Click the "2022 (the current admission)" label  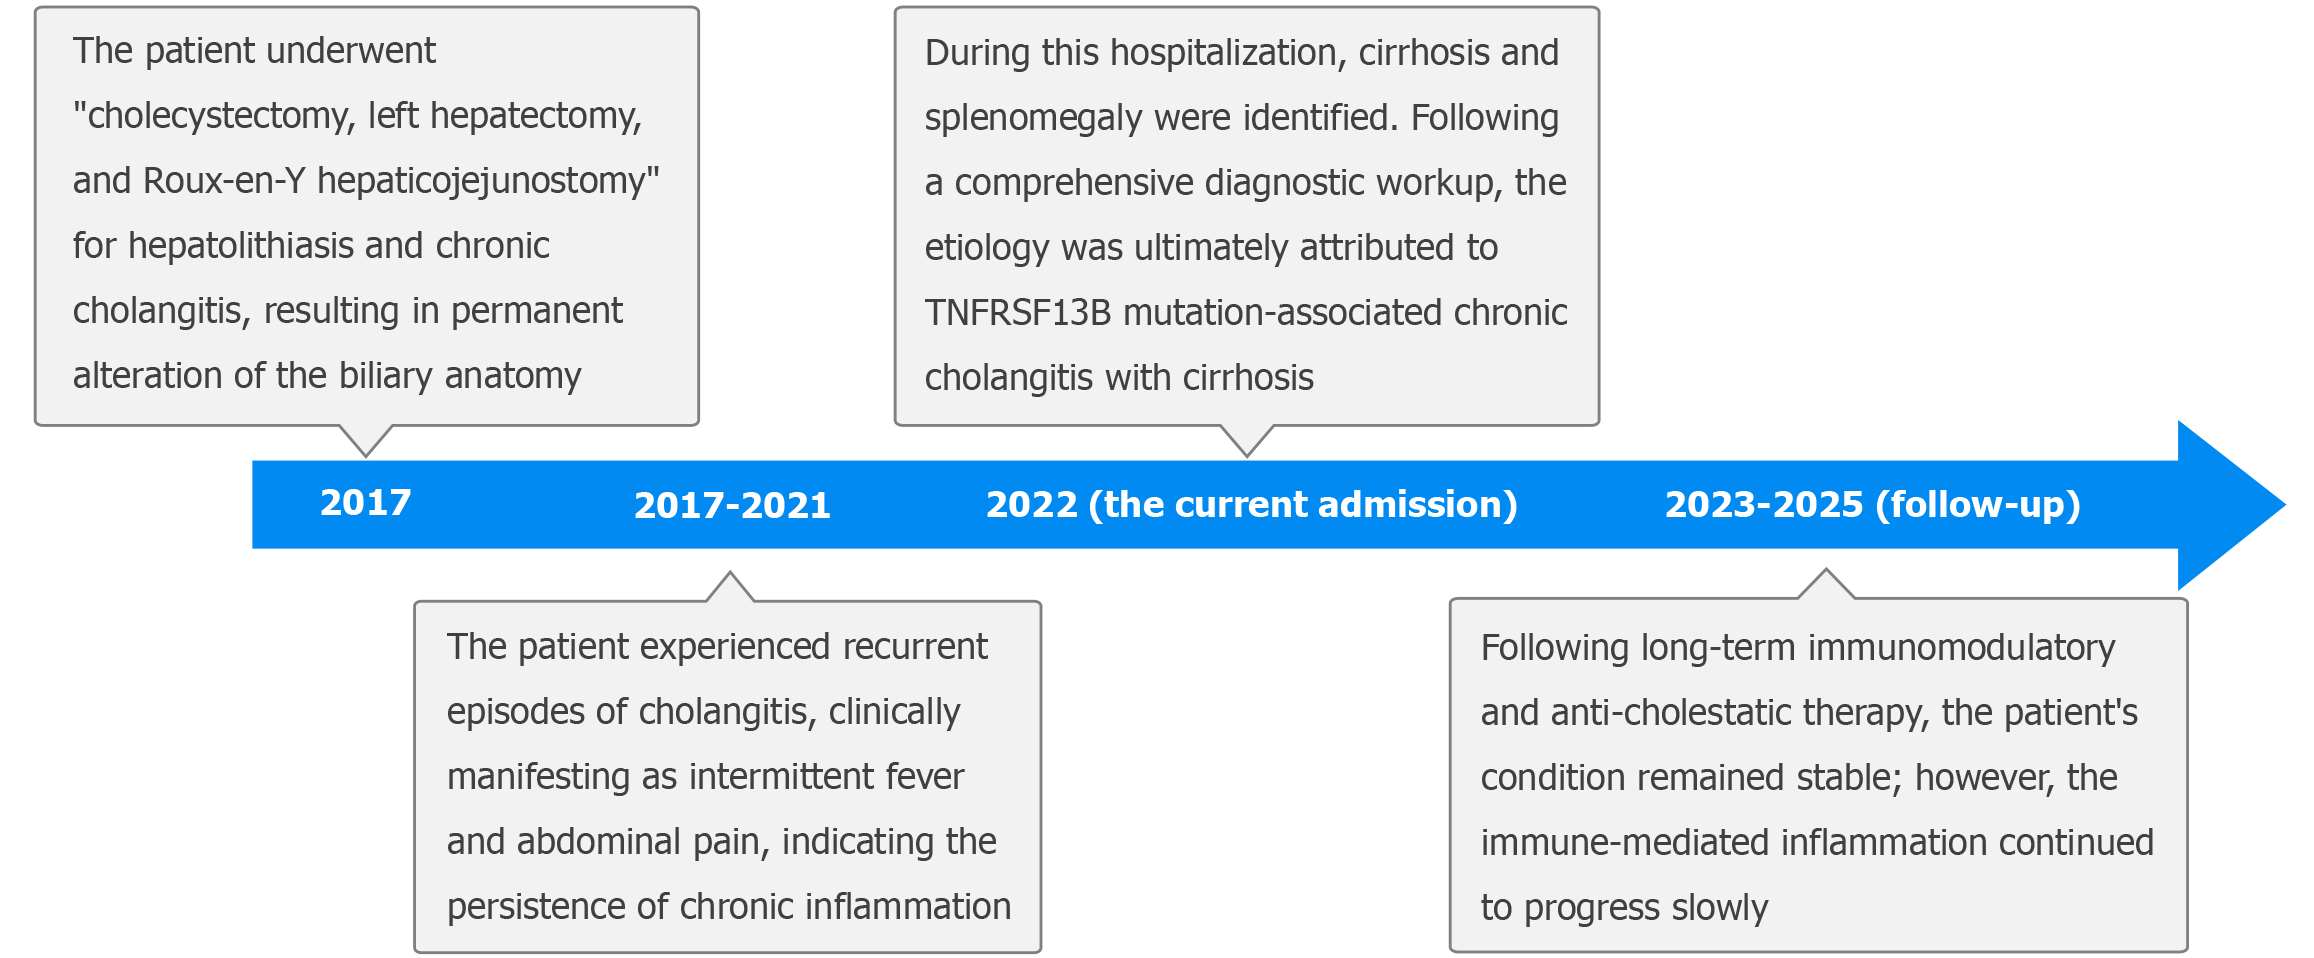pyautogui.click(x=1251, y=505)
